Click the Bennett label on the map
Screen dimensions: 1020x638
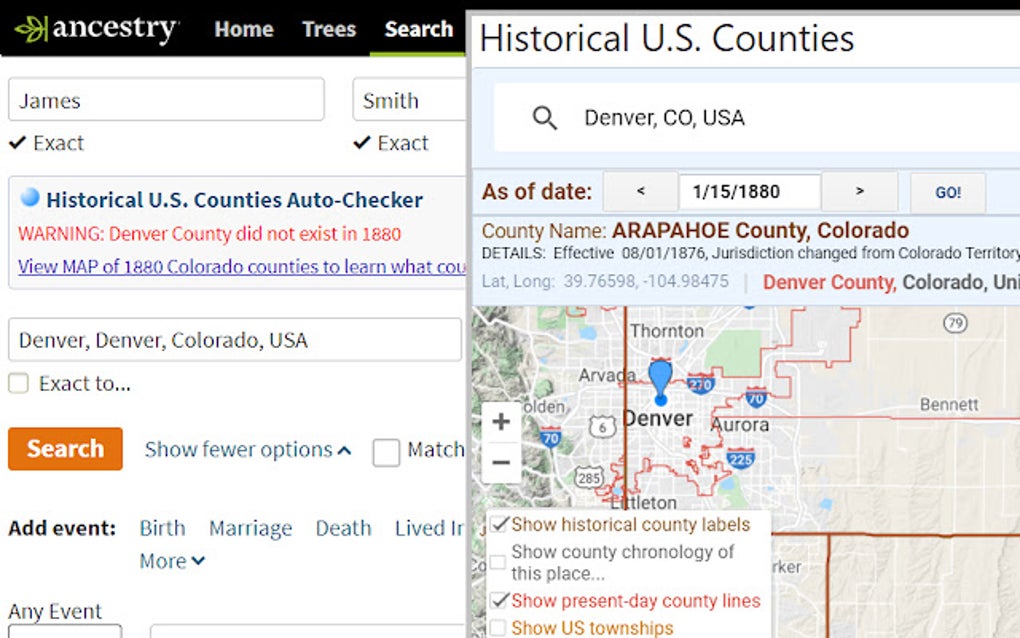(x=949, y=405)
